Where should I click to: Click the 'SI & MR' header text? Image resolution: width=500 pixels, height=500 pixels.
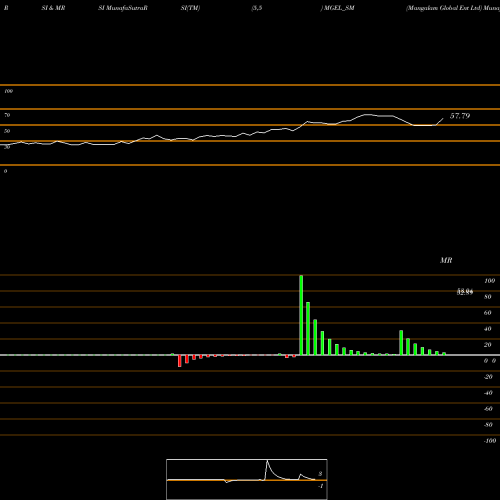tap(53, 8)
